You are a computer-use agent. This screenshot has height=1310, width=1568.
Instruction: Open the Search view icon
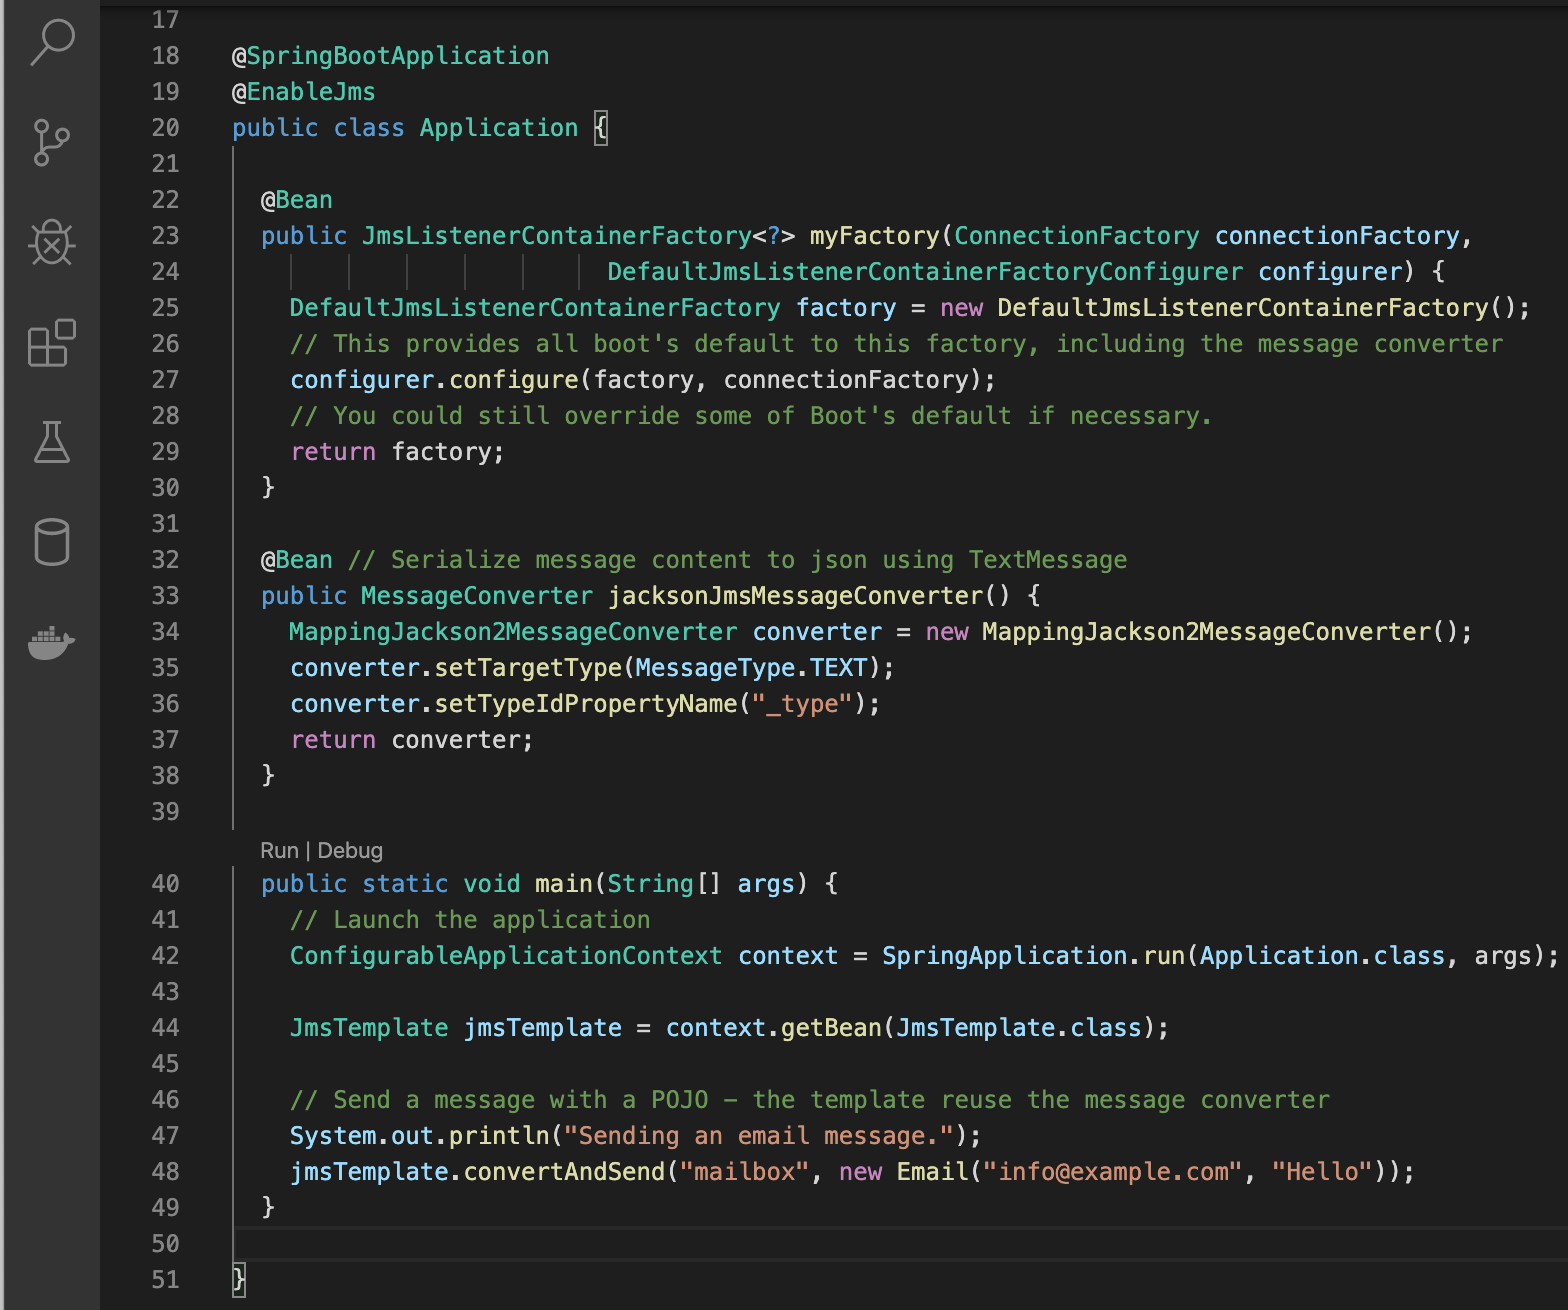click(52, 43)
